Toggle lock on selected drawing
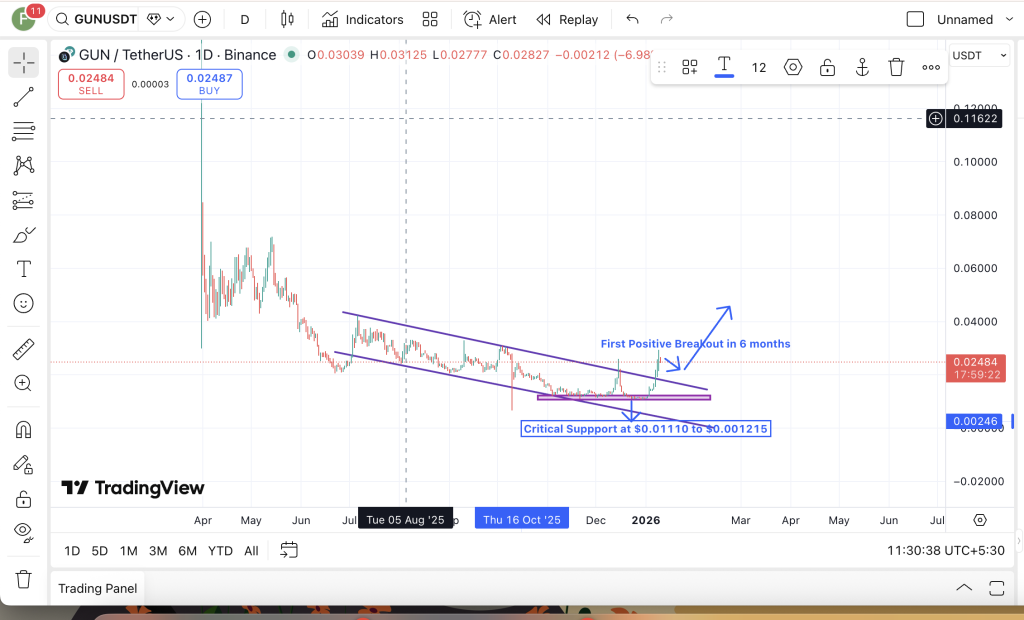The image size is (1024, 620). pos(827,66)
